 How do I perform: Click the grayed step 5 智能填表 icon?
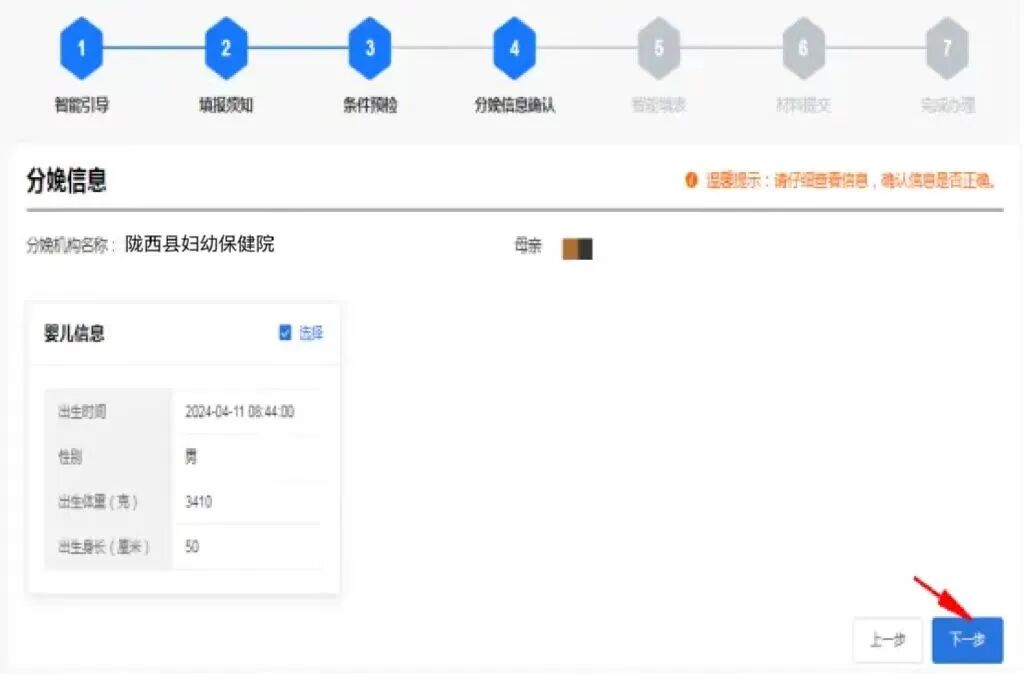coord(657,46)
